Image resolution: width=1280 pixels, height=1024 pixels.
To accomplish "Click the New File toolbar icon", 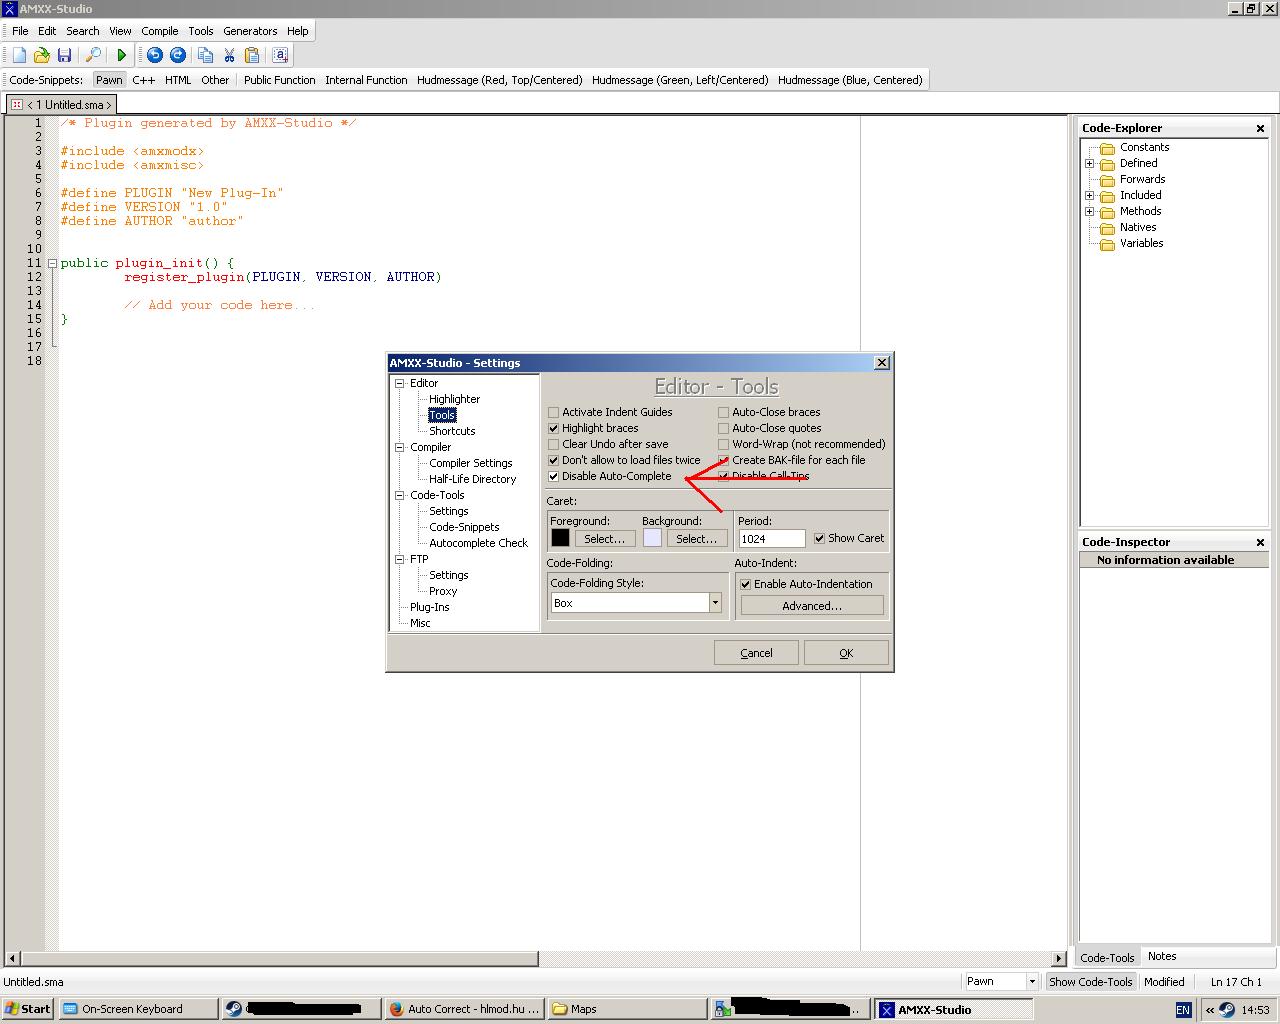I will [20, 56].
